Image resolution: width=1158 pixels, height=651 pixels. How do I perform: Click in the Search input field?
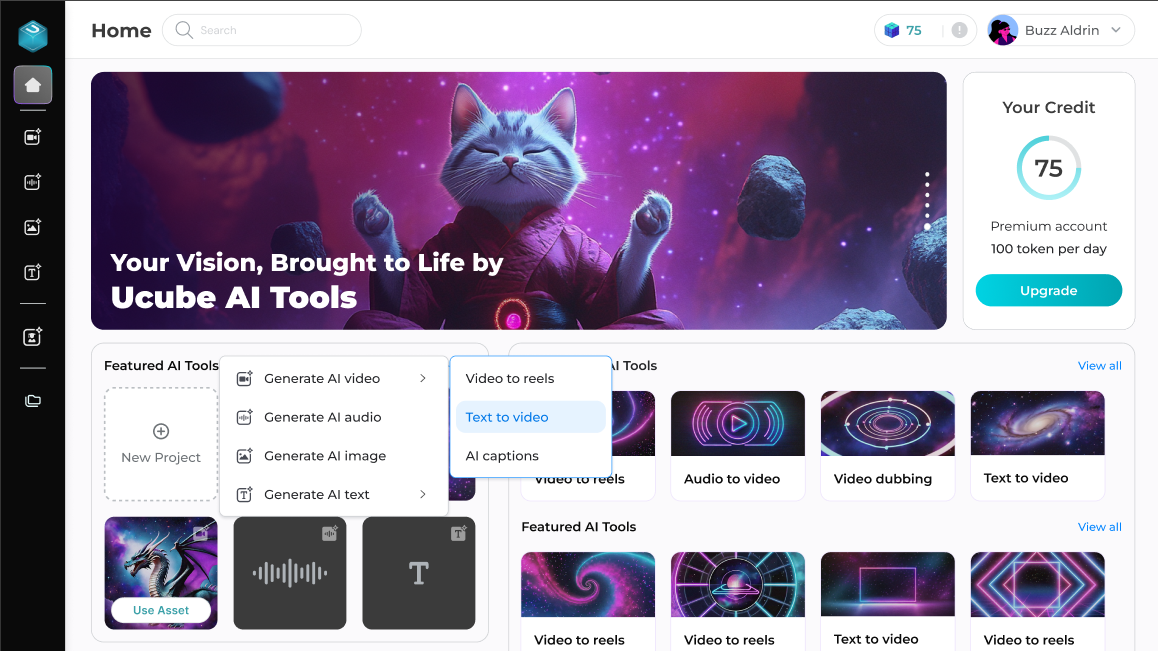[270, 30]
